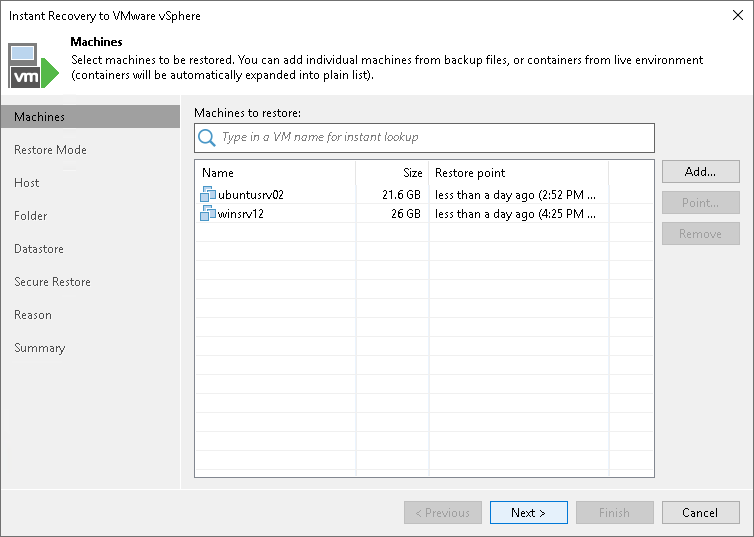Go to the Restore Mode step
Viewport: 754px width, 537px height.
[x=50, y=150]
